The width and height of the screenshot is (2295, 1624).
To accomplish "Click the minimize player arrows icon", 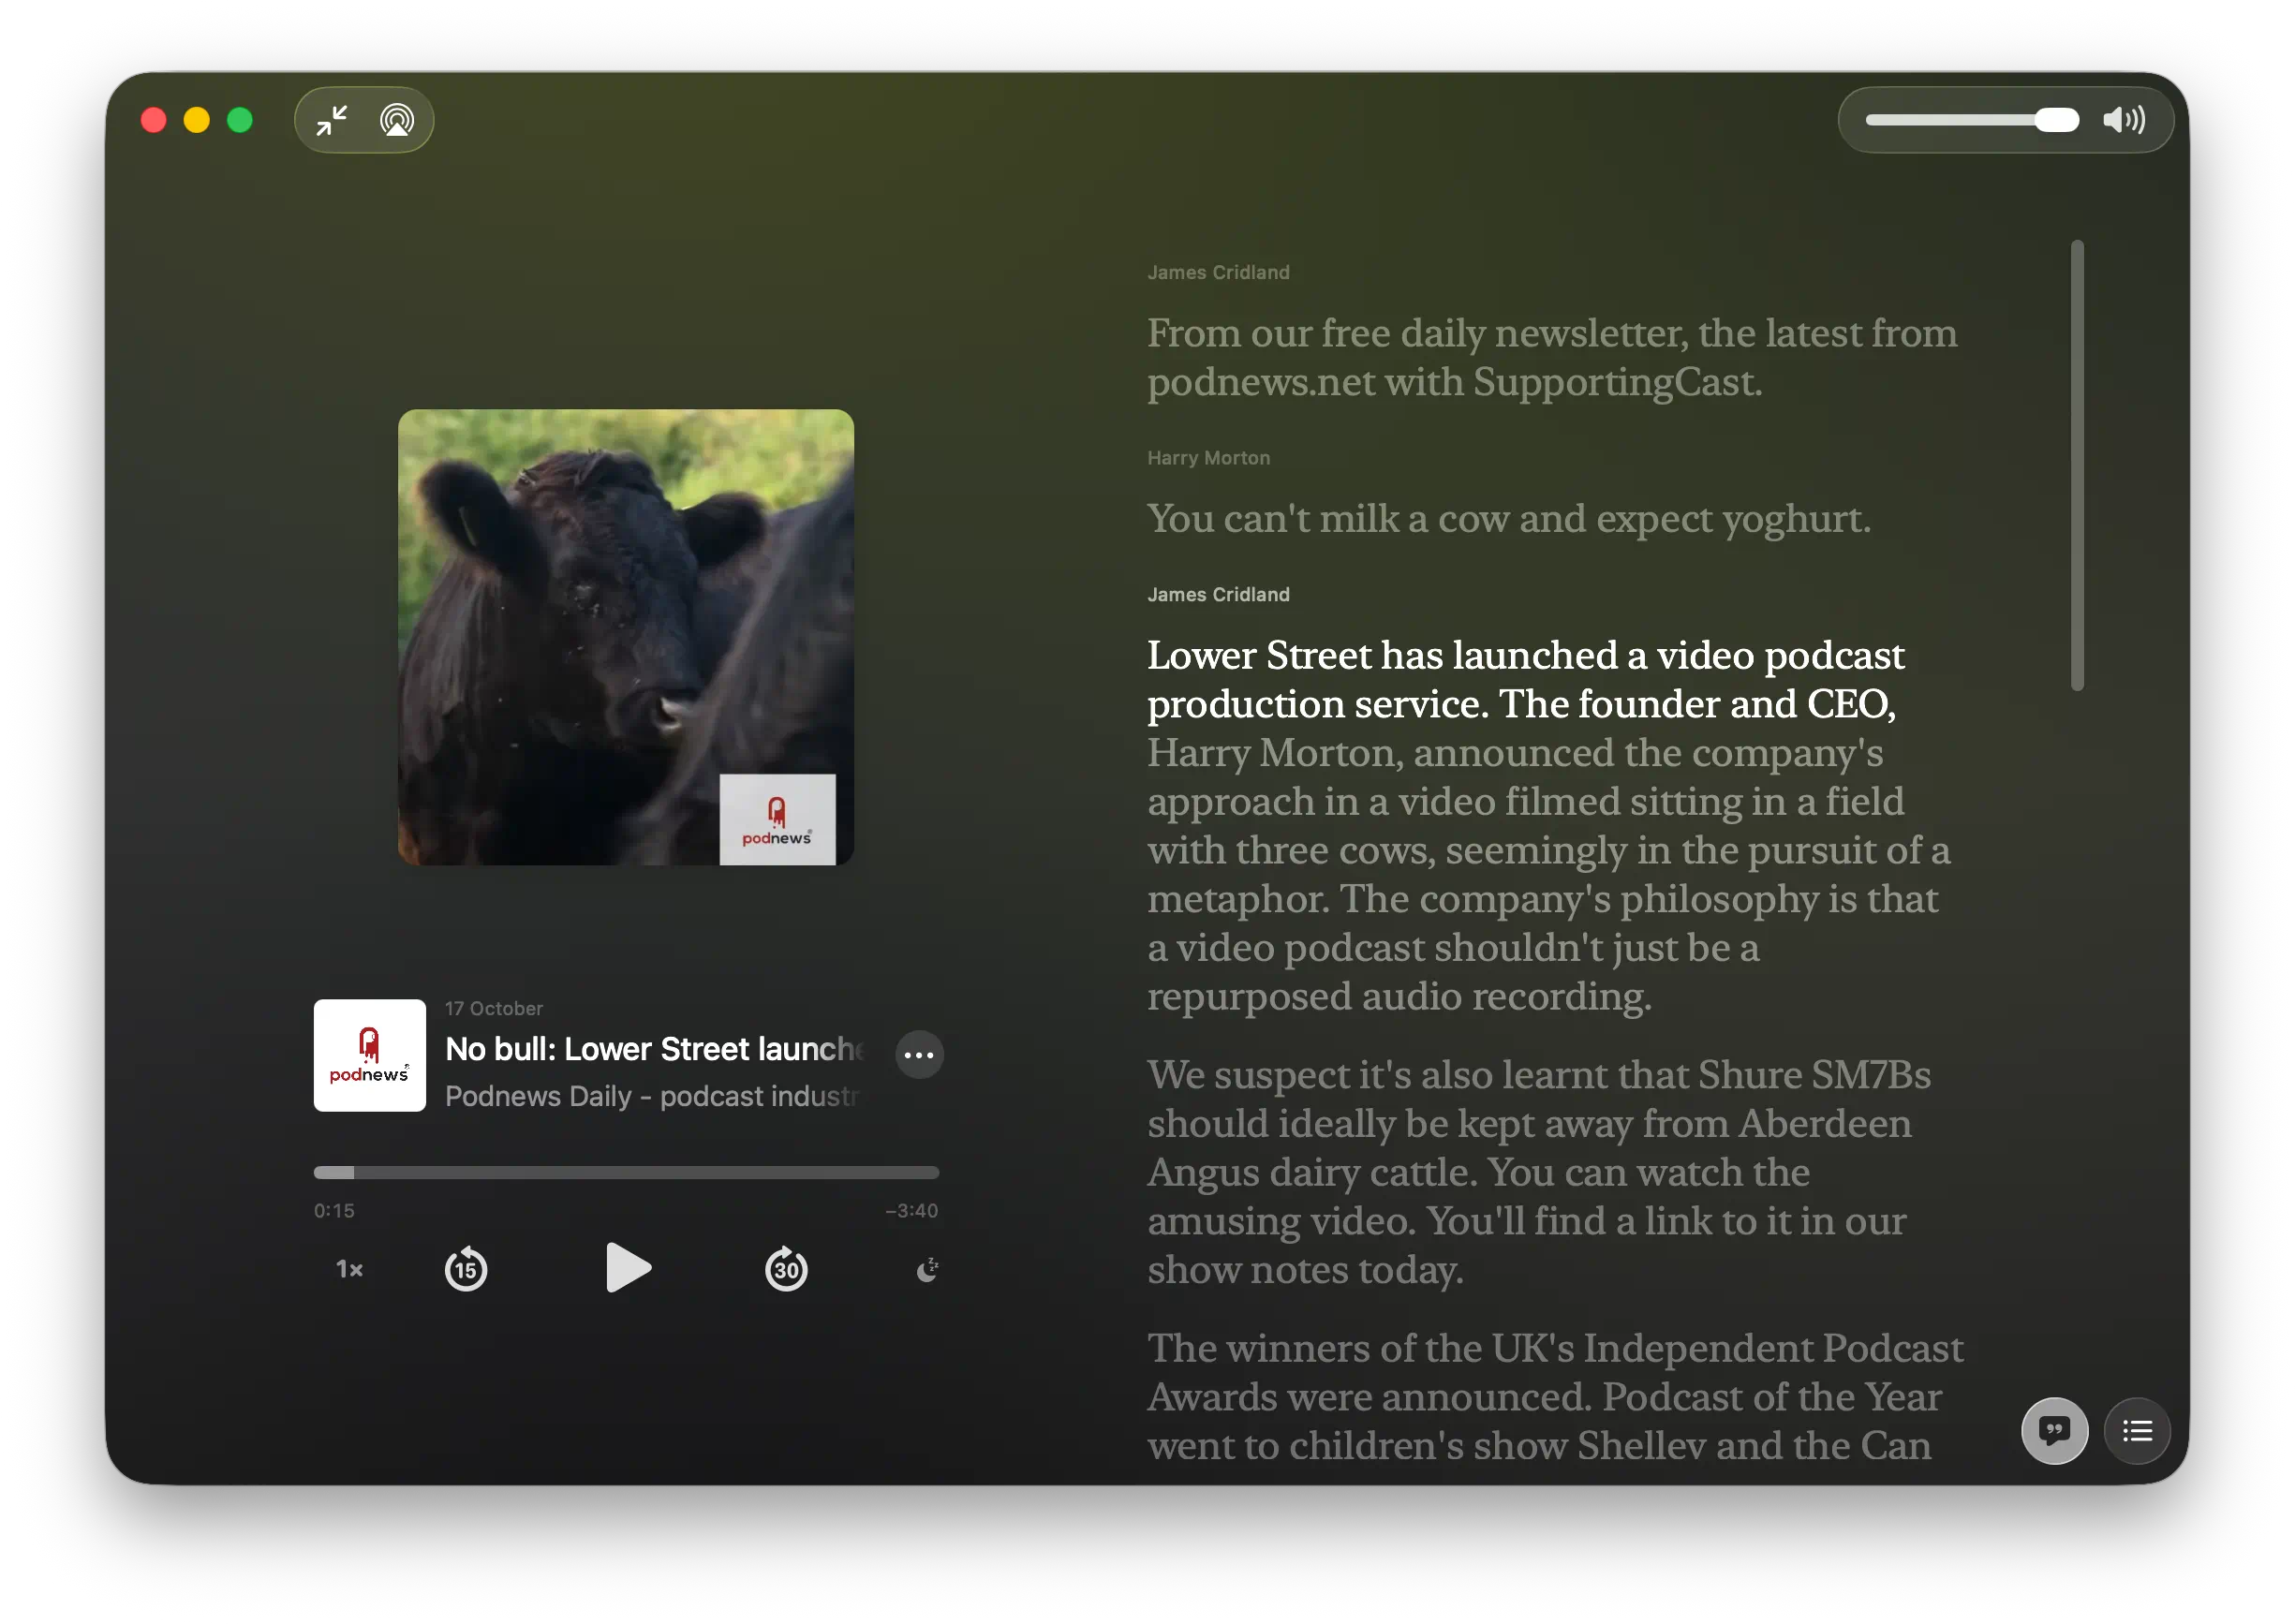I will click(x=332, y=120).
